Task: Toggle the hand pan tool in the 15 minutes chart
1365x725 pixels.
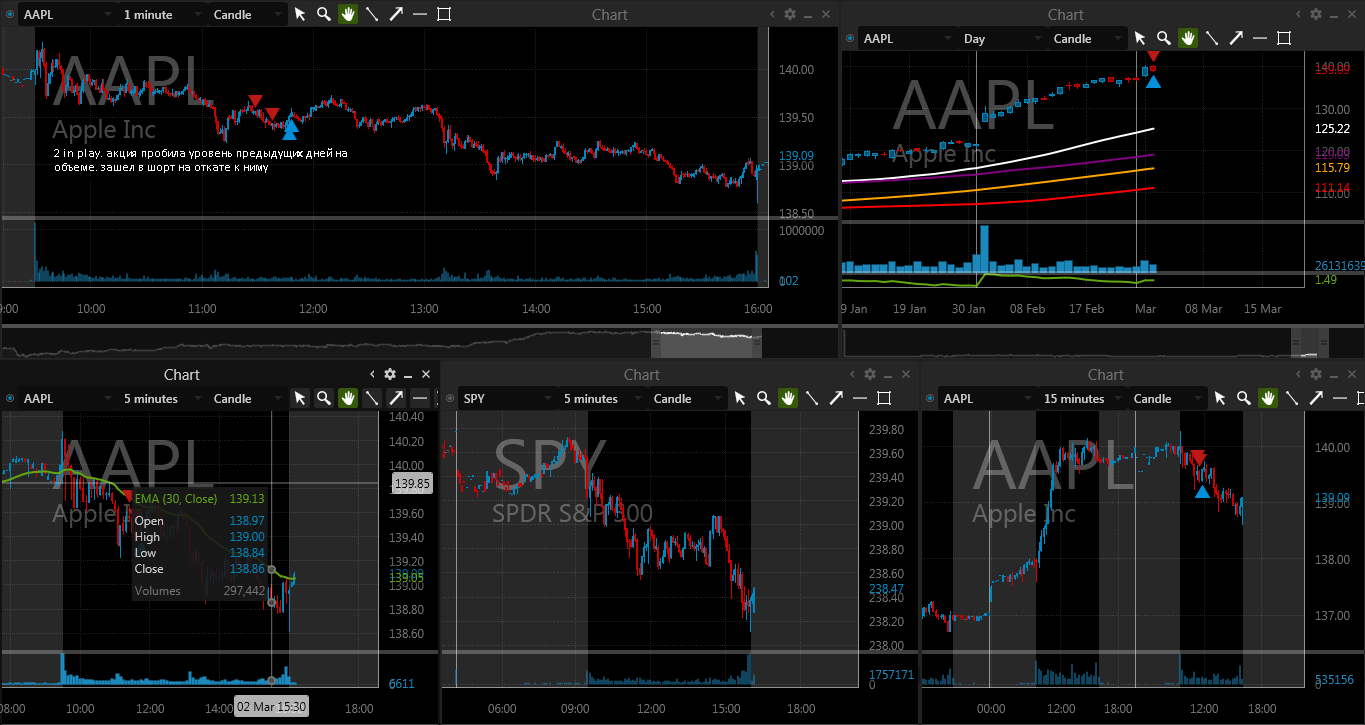Action: (x=1268, y=398)
